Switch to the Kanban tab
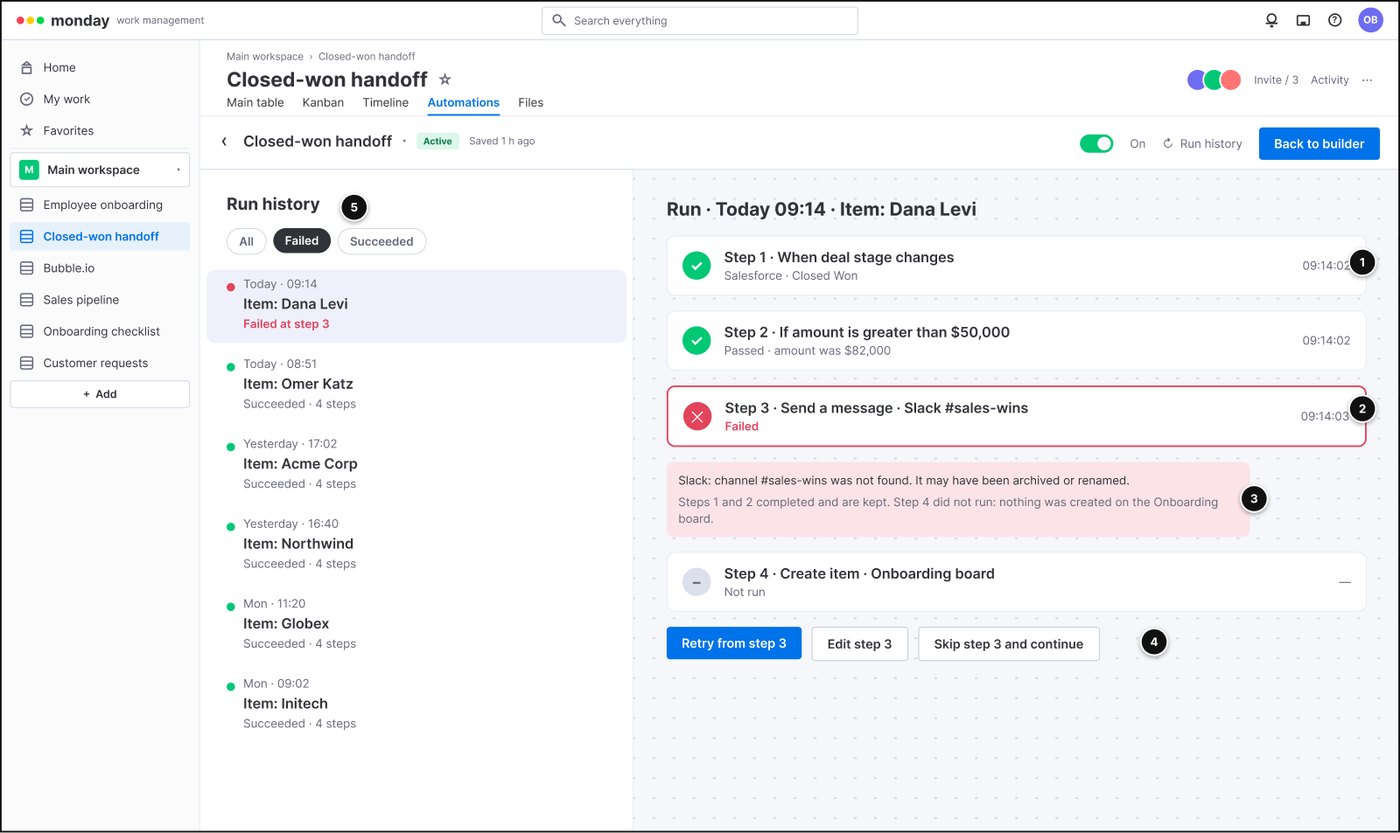 click(323, 102)
